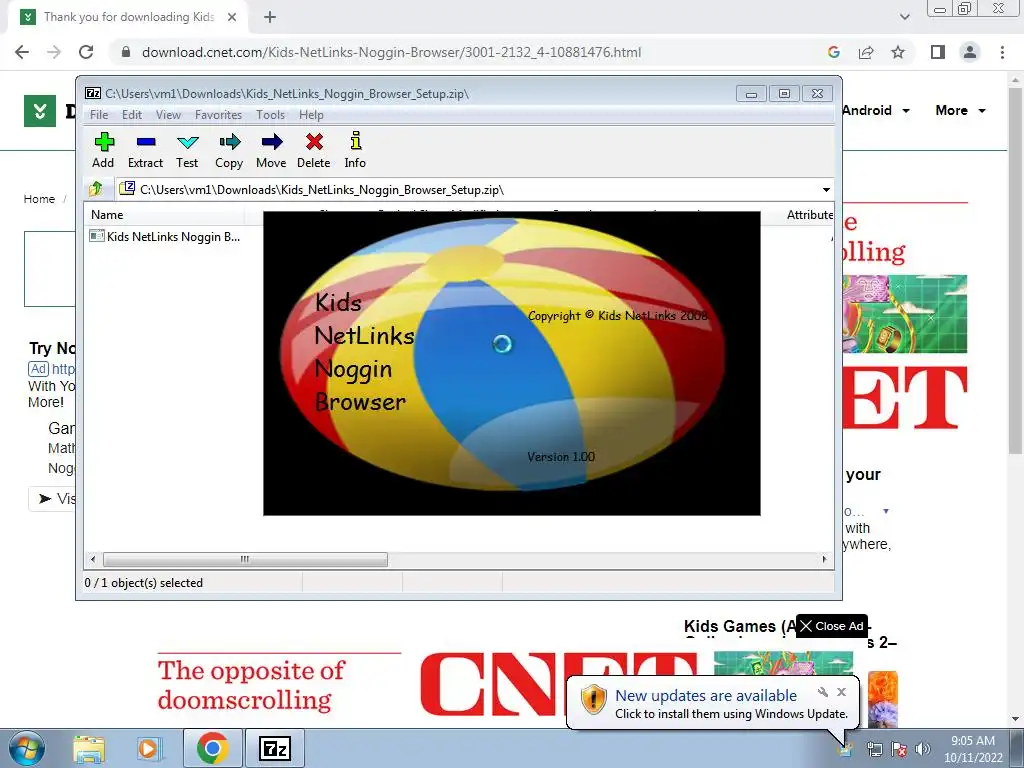
Task: Click the Kids NetLinks splash screen image
Action: pyautogui.click(x=512, y=363)
